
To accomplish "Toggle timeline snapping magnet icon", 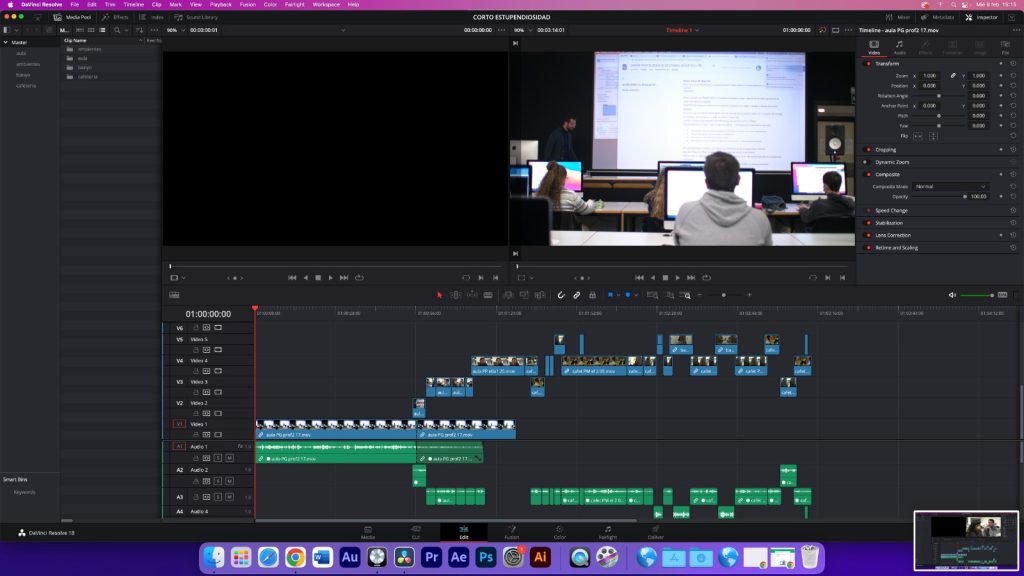I will tap(561, 295).
